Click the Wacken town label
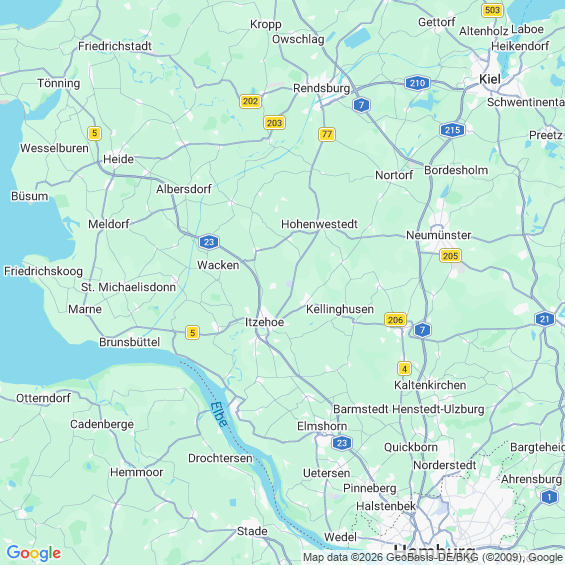 tap(218, 265)
